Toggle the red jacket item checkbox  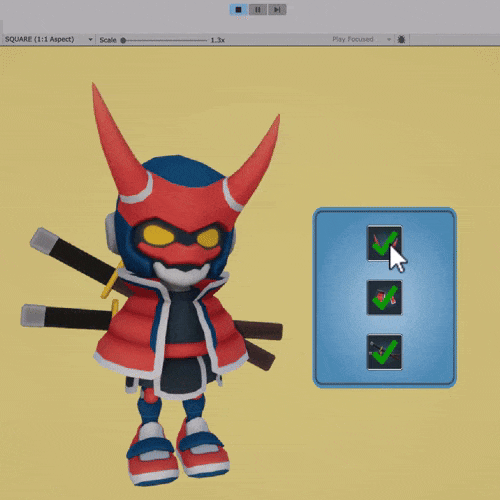384,298
